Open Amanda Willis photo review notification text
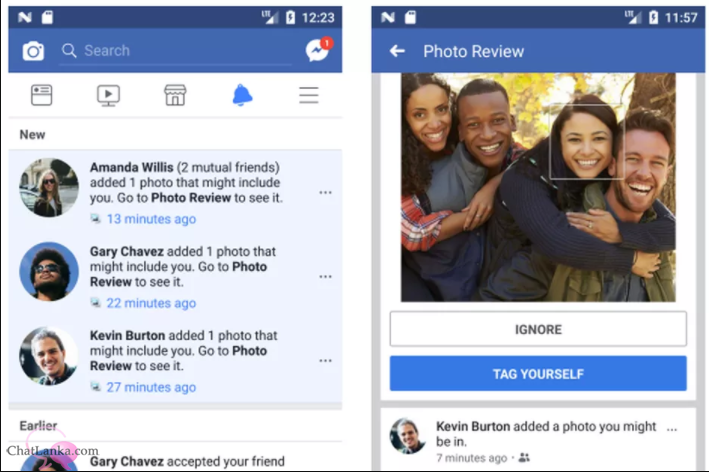The height and width of the screenshot is (472, 709). click(x=186, y=183)
